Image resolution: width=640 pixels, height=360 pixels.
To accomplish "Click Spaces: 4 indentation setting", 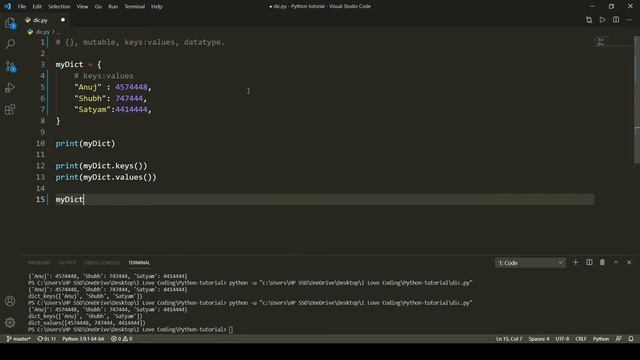I will tap(539, 339).
